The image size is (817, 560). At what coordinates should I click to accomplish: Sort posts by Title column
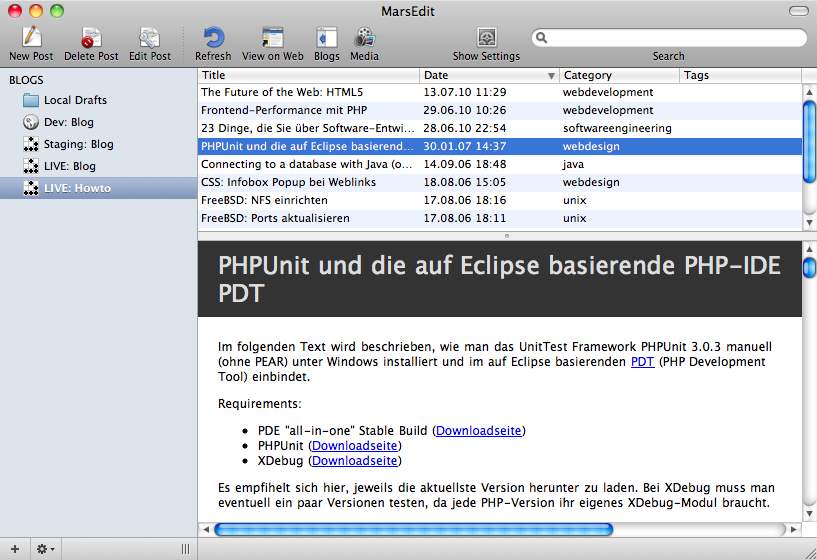[x=308, y=75]
